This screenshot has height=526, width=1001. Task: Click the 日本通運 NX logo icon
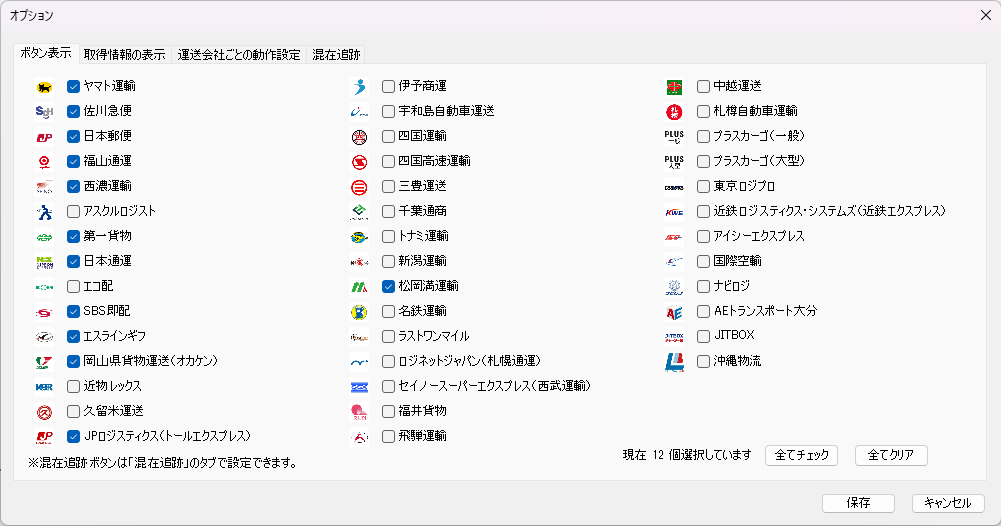pos(44,262)
